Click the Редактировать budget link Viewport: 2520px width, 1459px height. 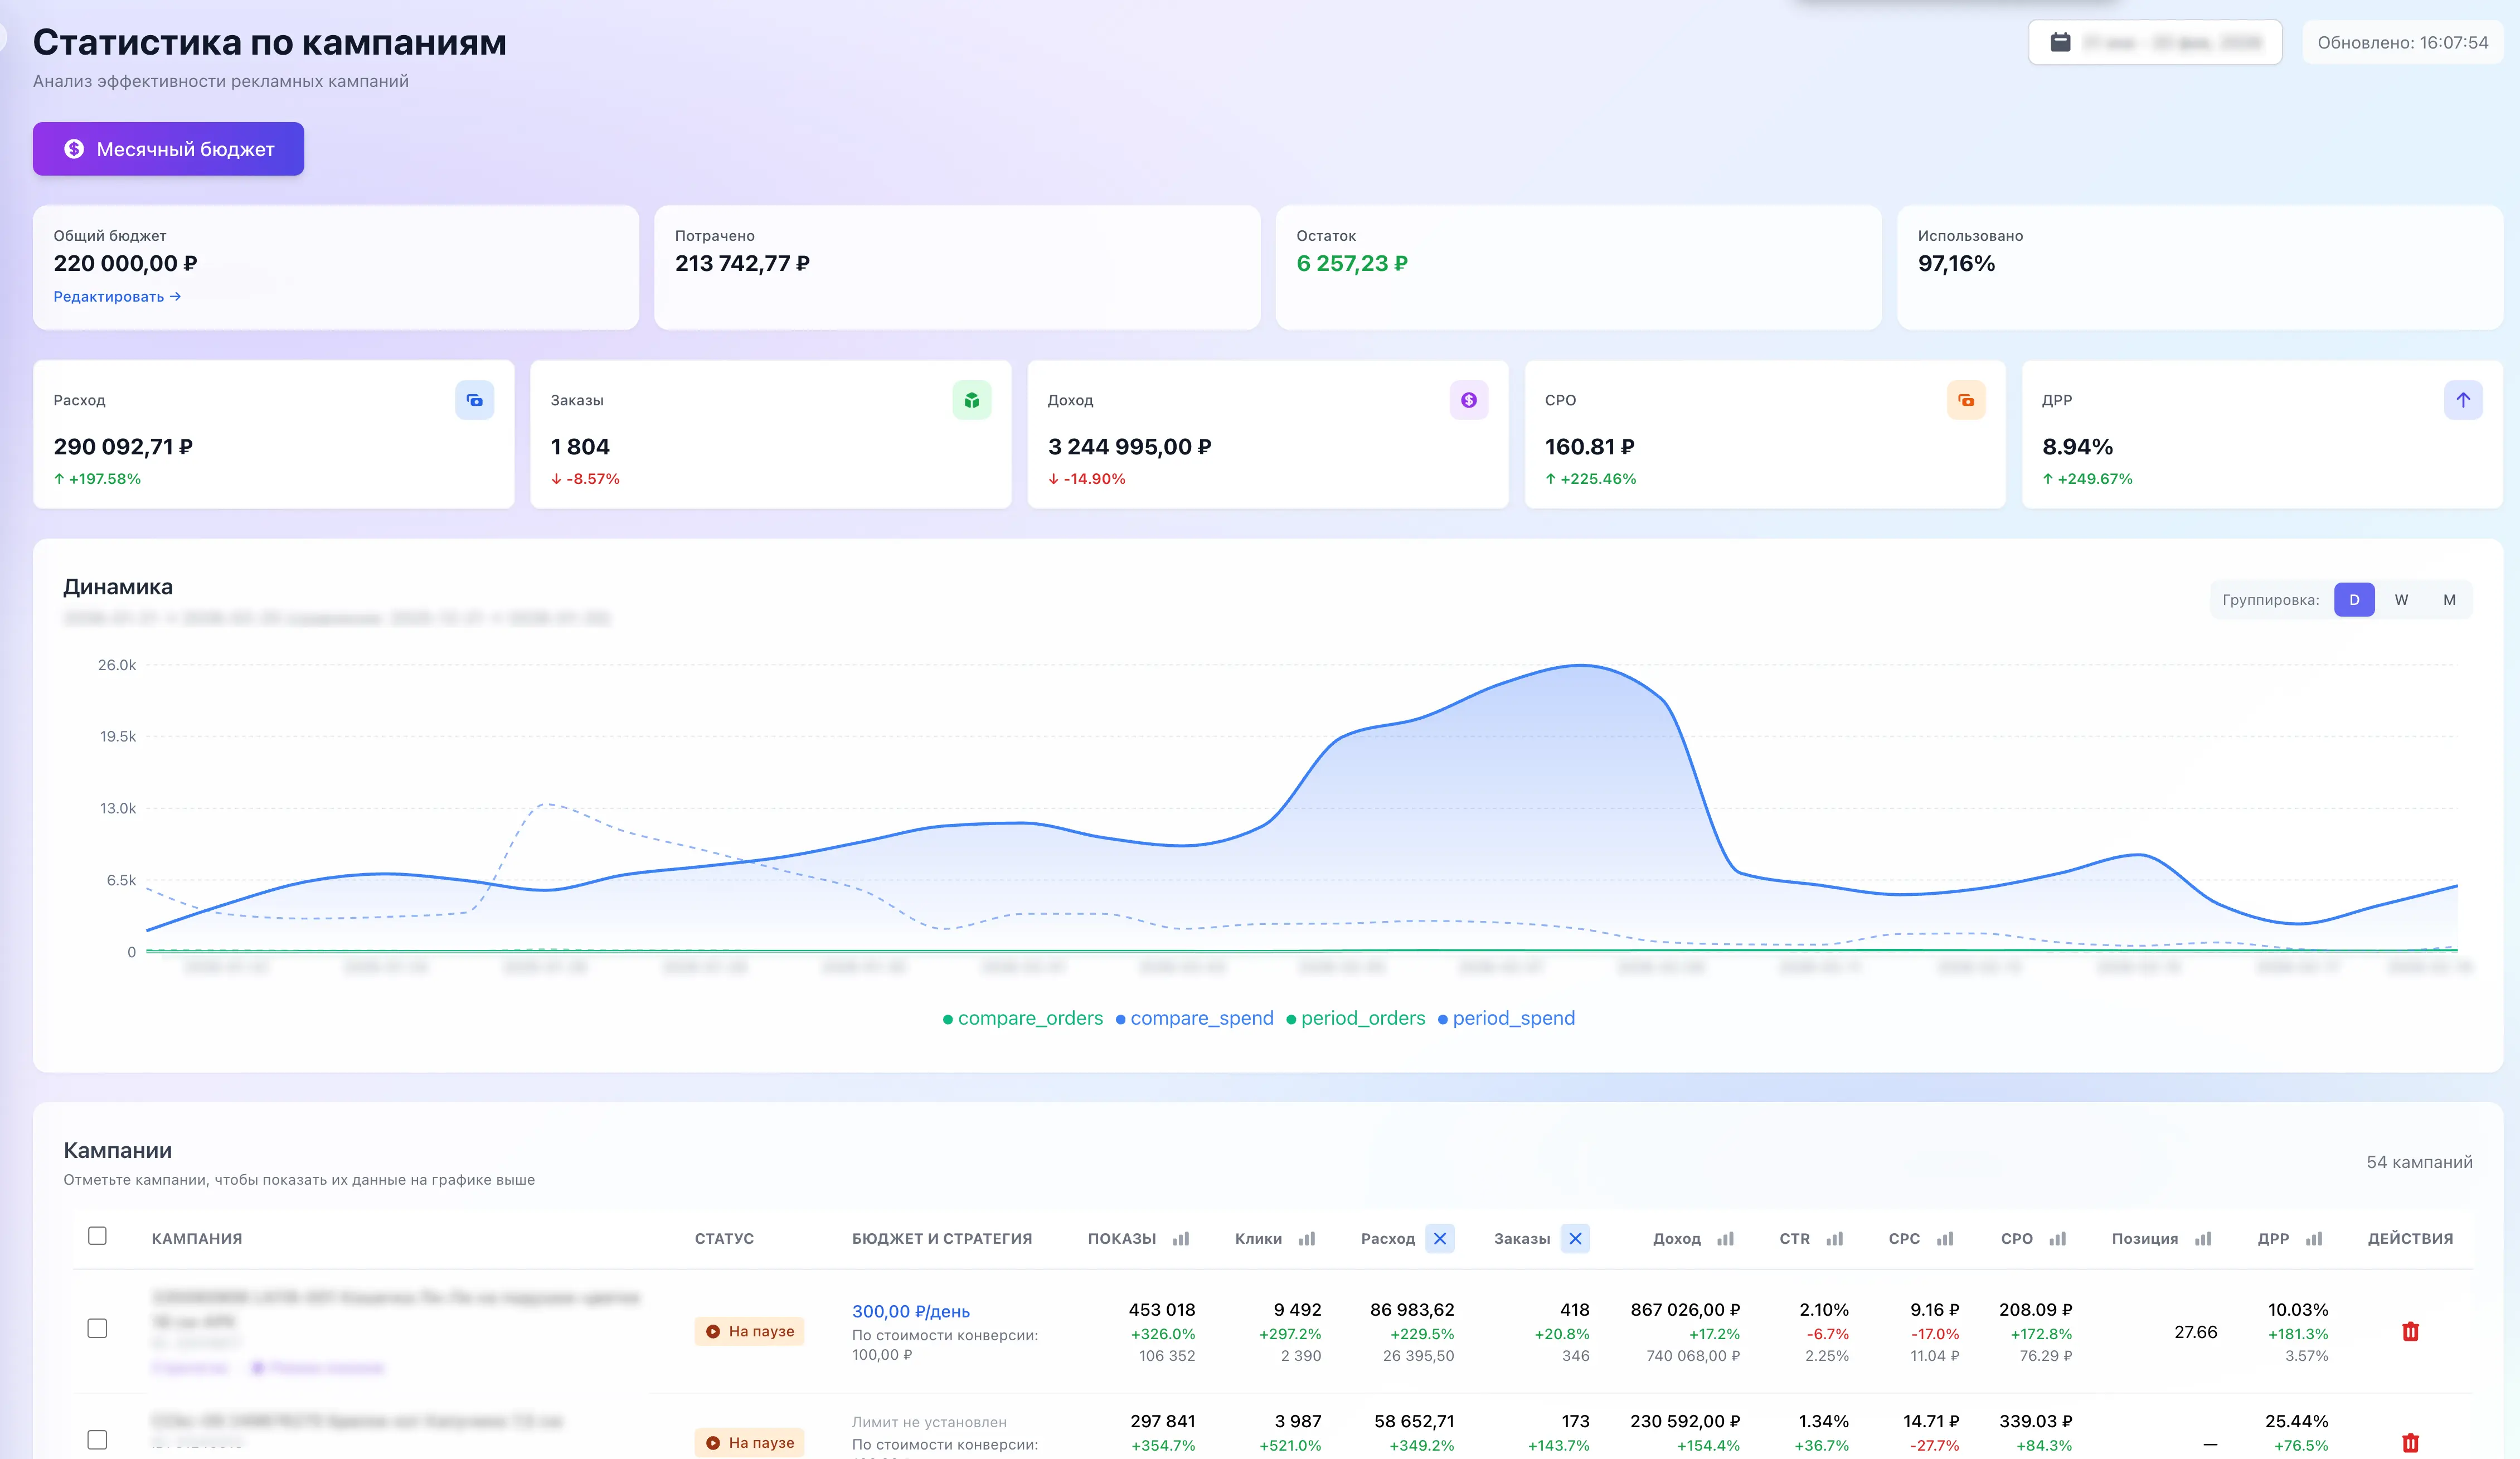[117, 296]
